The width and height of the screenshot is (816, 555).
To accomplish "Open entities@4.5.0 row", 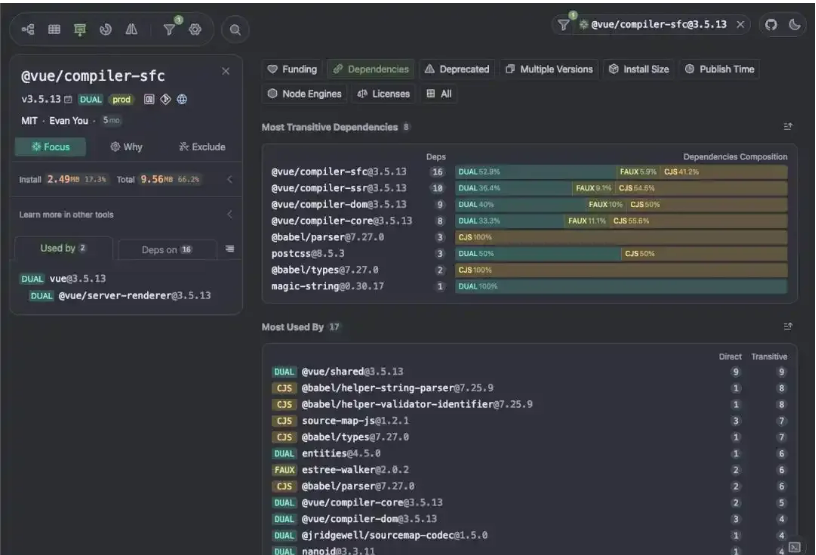I will [x=341, y=453].
